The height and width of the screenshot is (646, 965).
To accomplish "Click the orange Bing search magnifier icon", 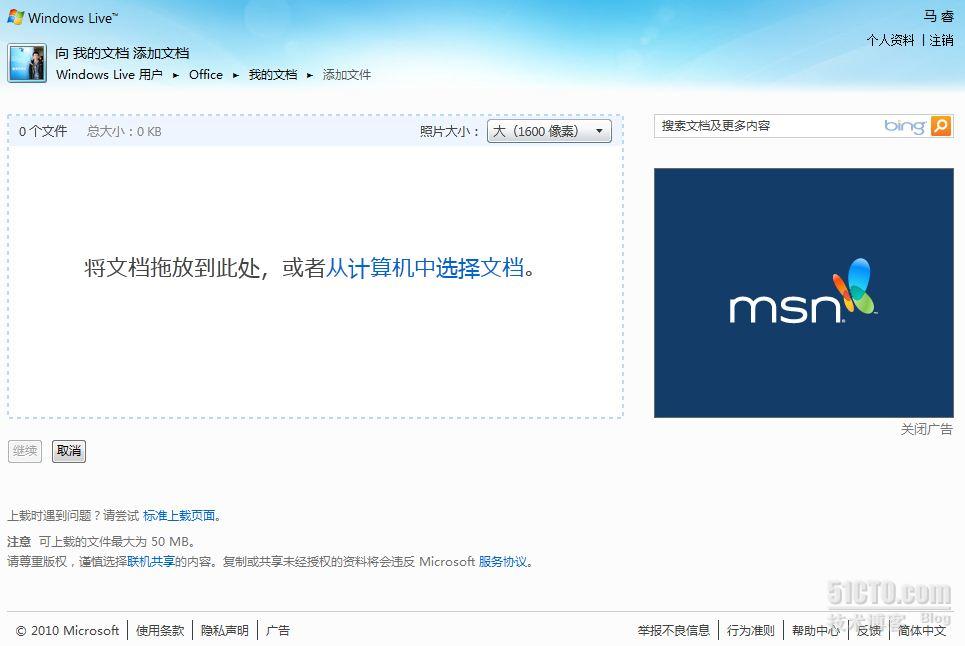I will pyautogui.click(x=941, y=126).
